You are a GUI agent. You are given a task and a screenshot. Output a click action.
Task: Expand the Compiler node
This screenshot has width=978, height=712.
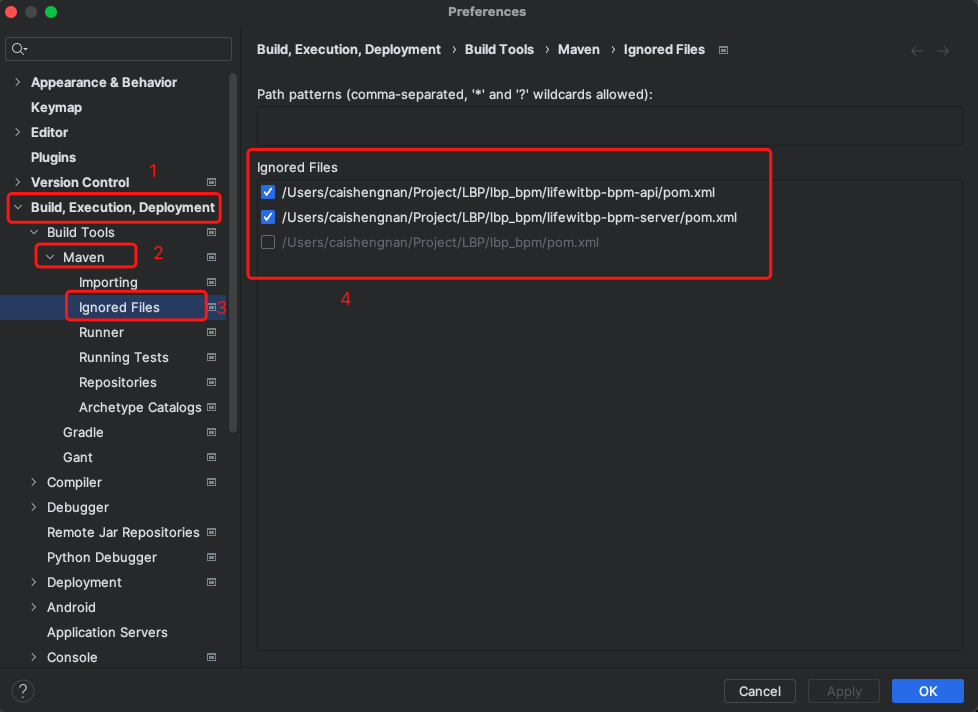tap(34, 482)
